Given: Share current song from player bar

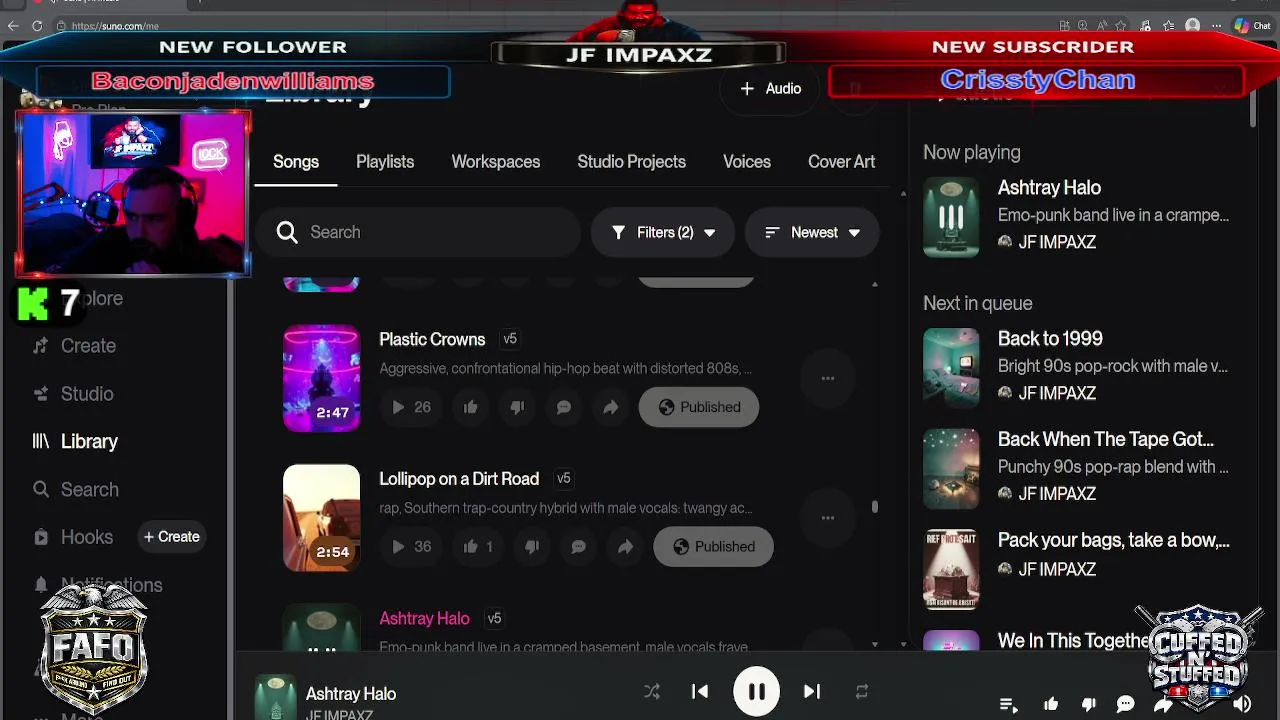Looking at the screenshot, I should pos(1163,705).
